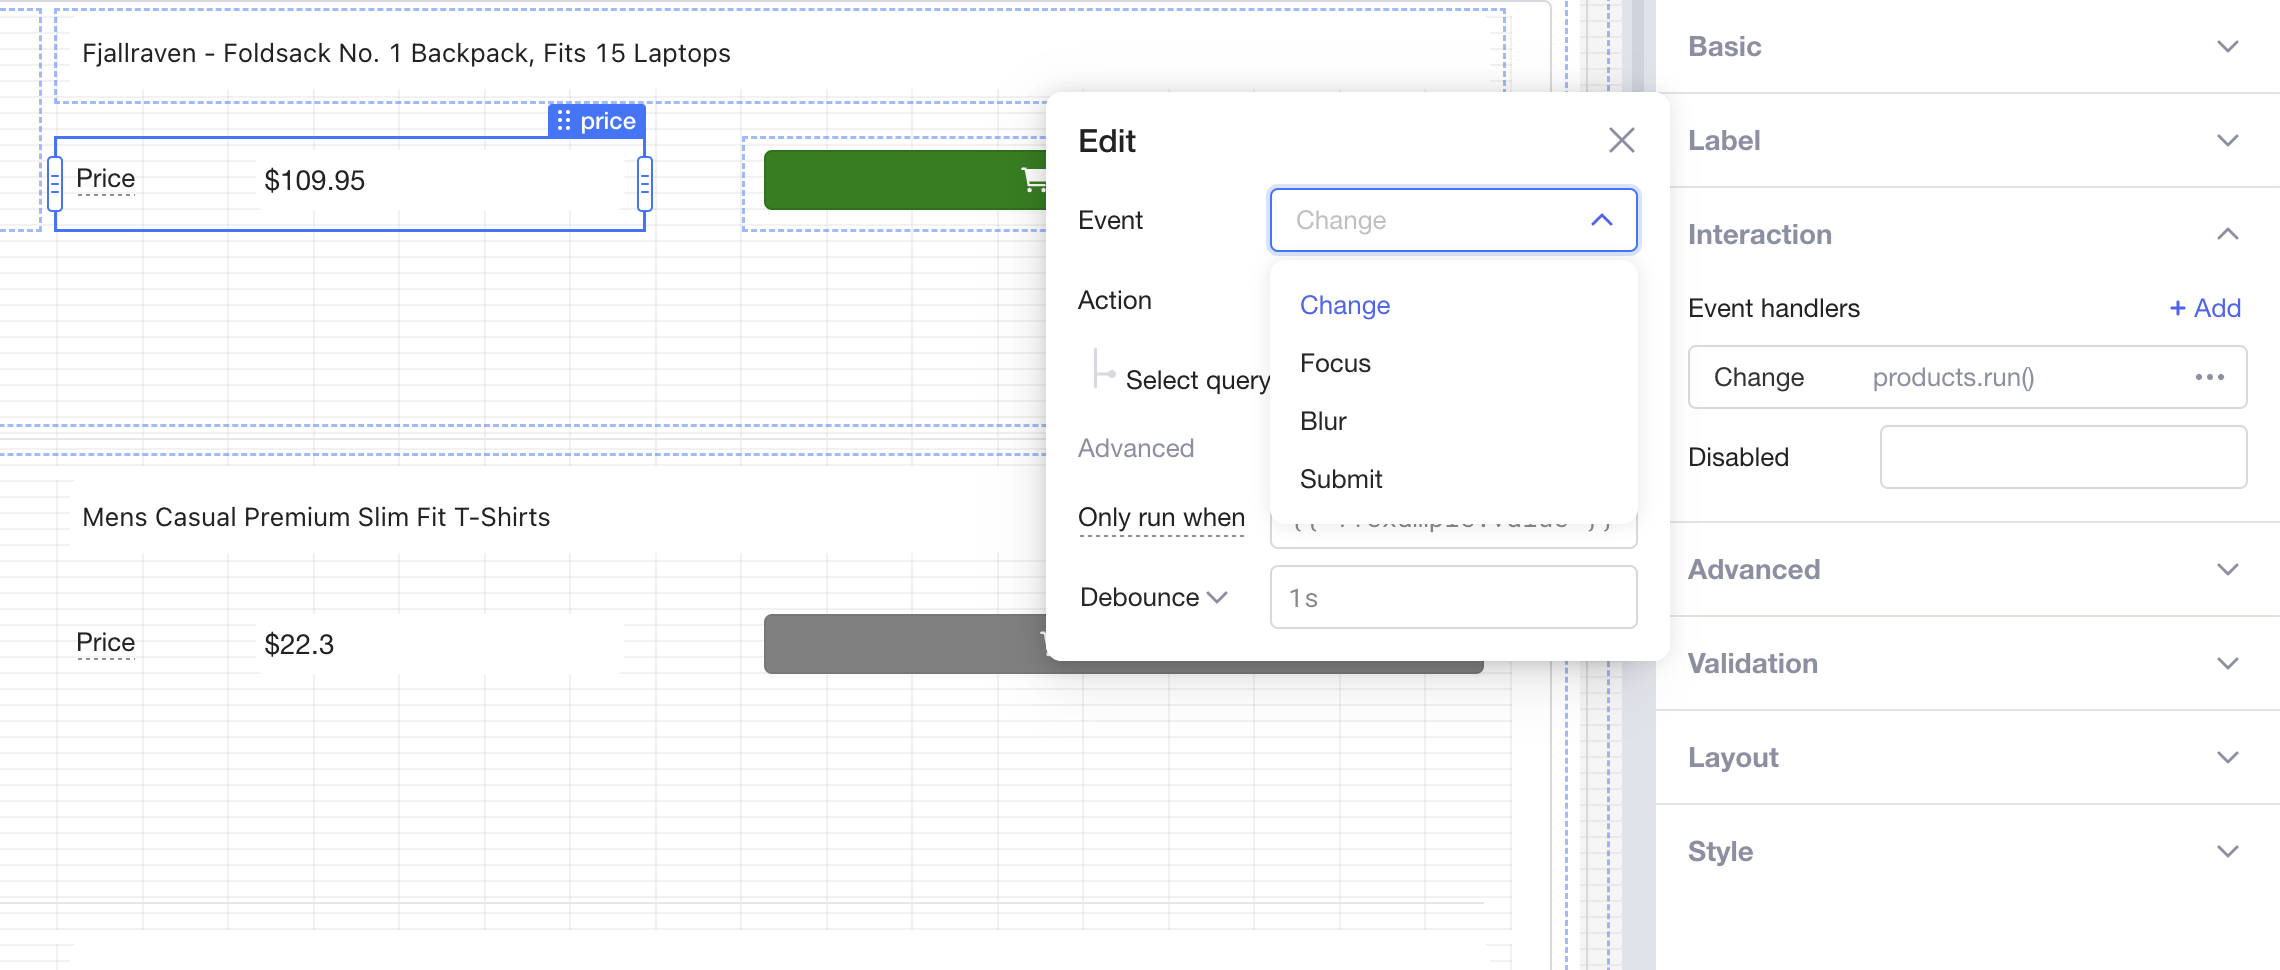Image resolution: width=2280 pixels, height=970 pixels.
Task: Select Focus from event options
Action: coord(1335,363)
